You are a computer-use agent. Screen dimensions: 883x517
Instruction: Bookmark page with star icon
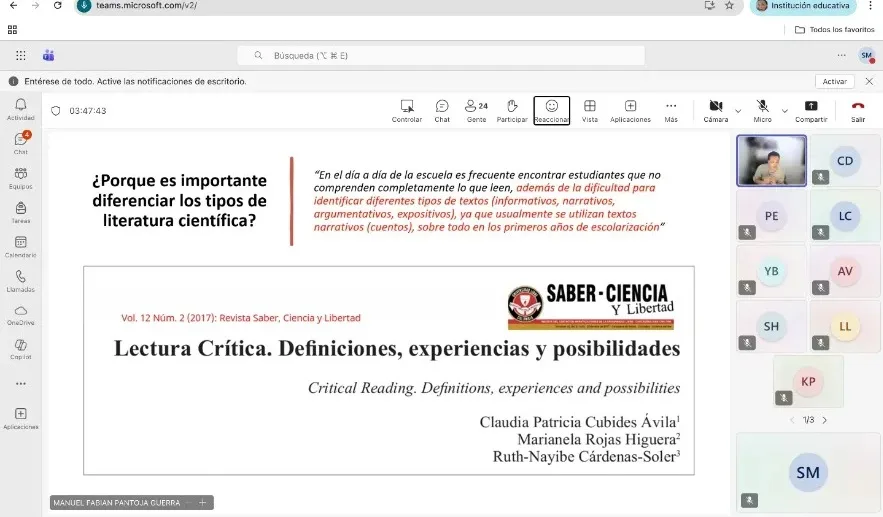[x=729, y=5]
